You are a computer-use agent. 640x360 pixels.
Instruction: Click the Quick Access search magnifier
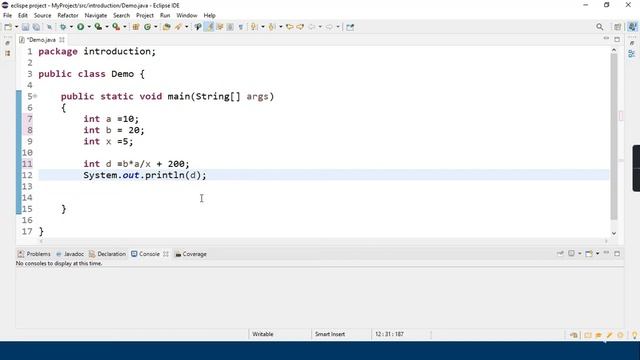pos(600,27)
